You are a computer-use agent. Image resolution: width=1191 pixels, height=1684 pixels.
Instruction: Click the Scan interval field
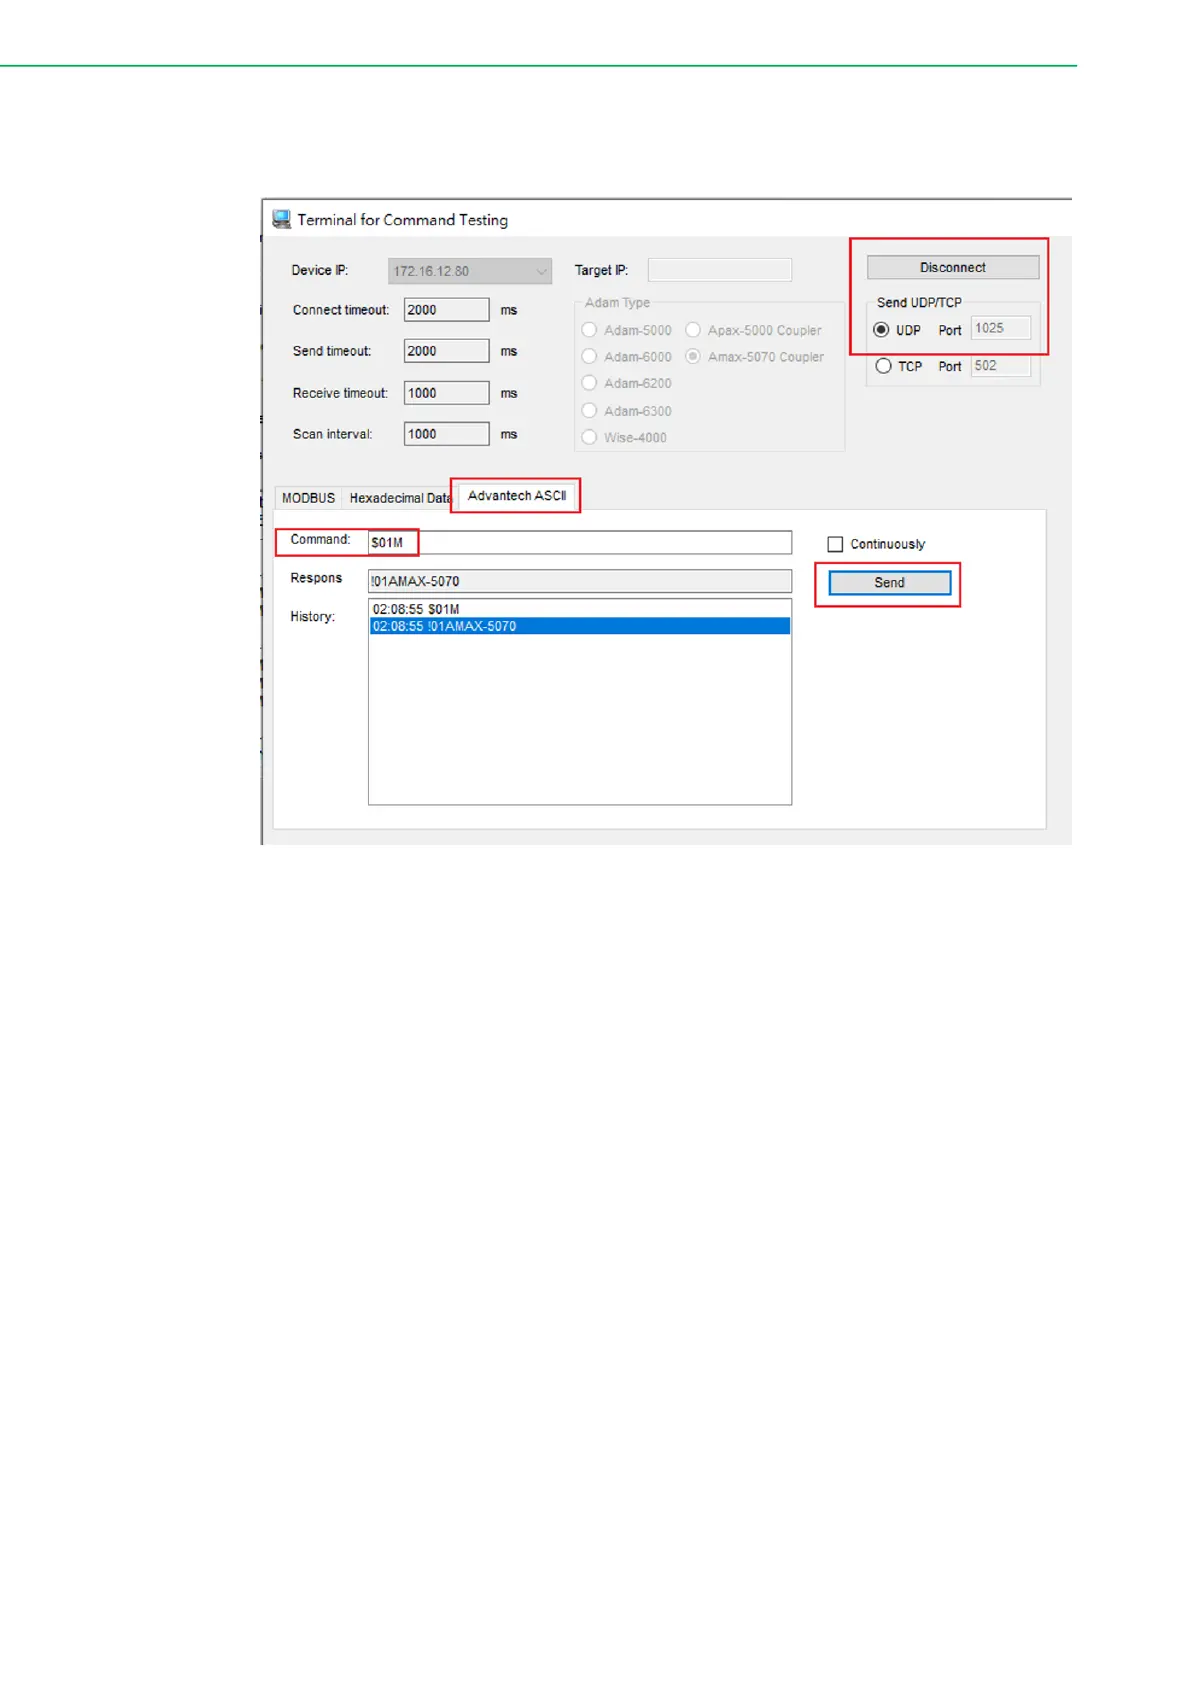point(446,434)
